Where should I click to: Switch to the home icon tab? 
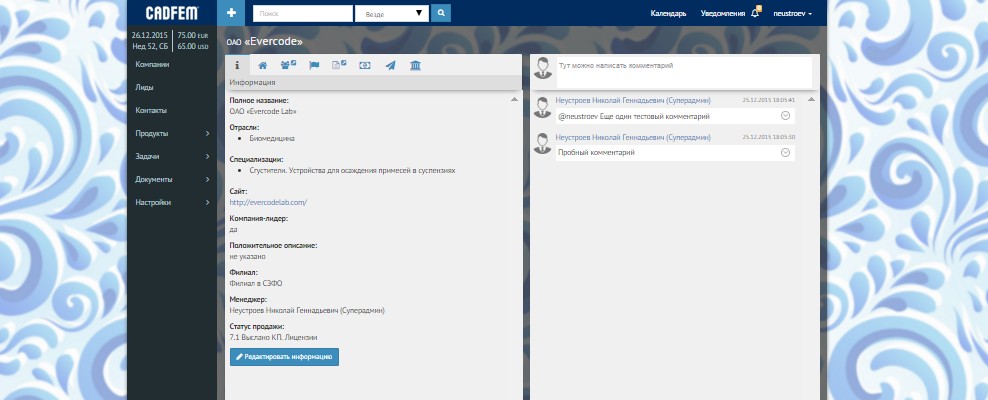coord(262,65)
